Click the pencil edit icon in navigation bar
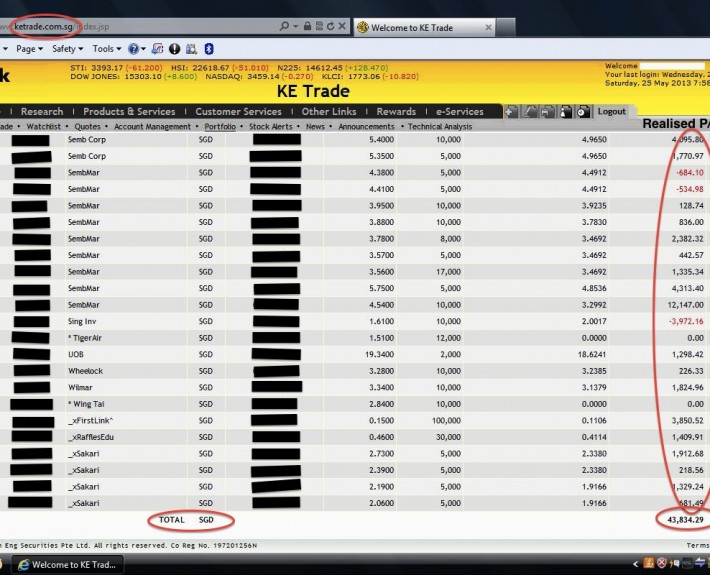The height and width of the screenshot is (575, 710). pos(530,112)
